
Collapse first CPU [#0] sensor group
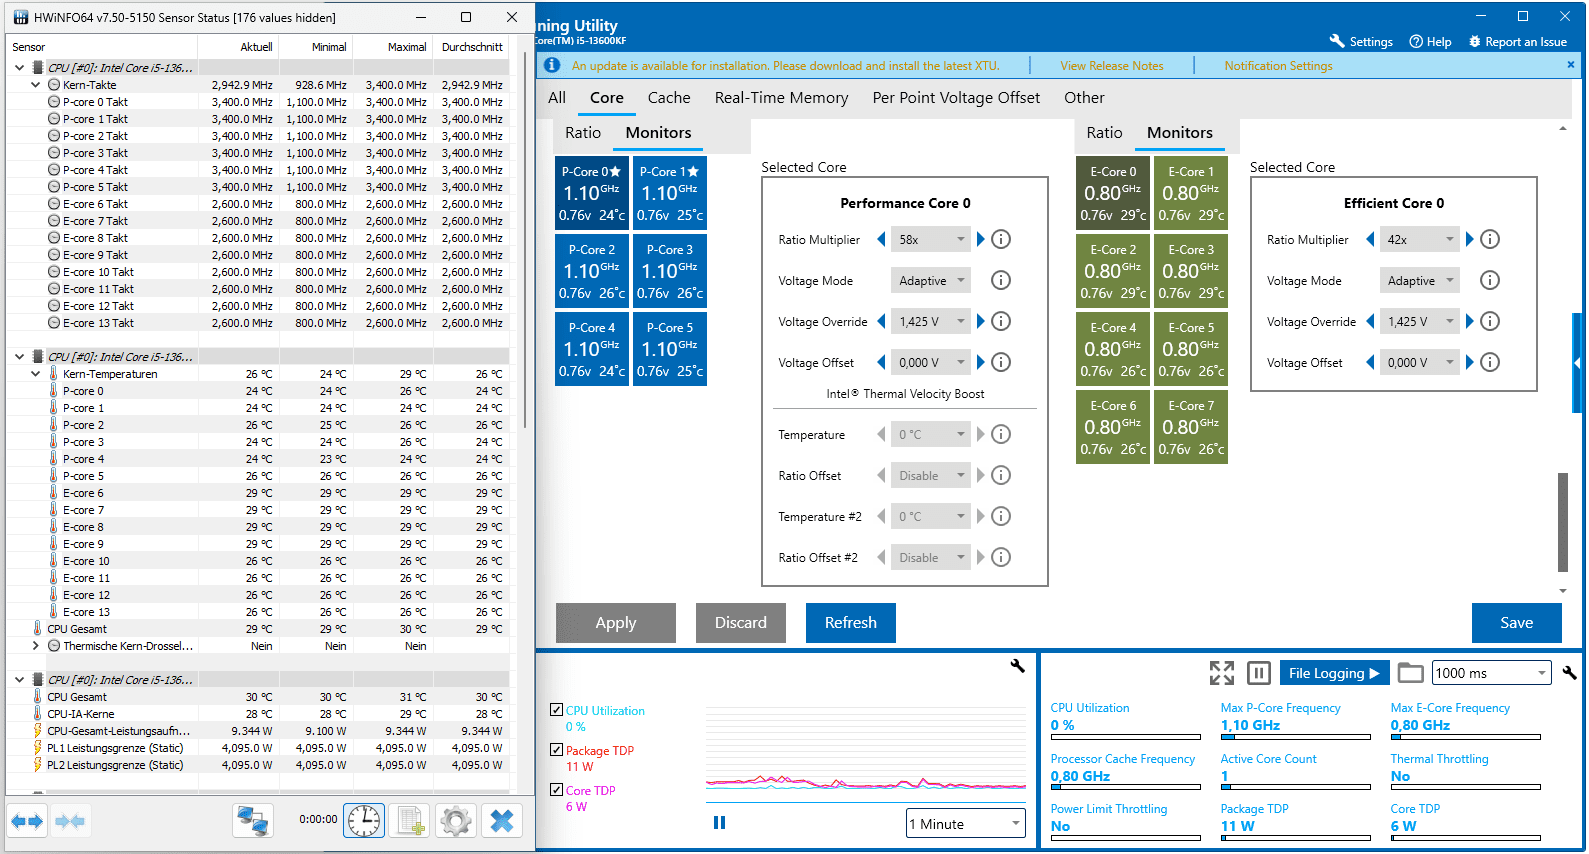coord(19,68)
